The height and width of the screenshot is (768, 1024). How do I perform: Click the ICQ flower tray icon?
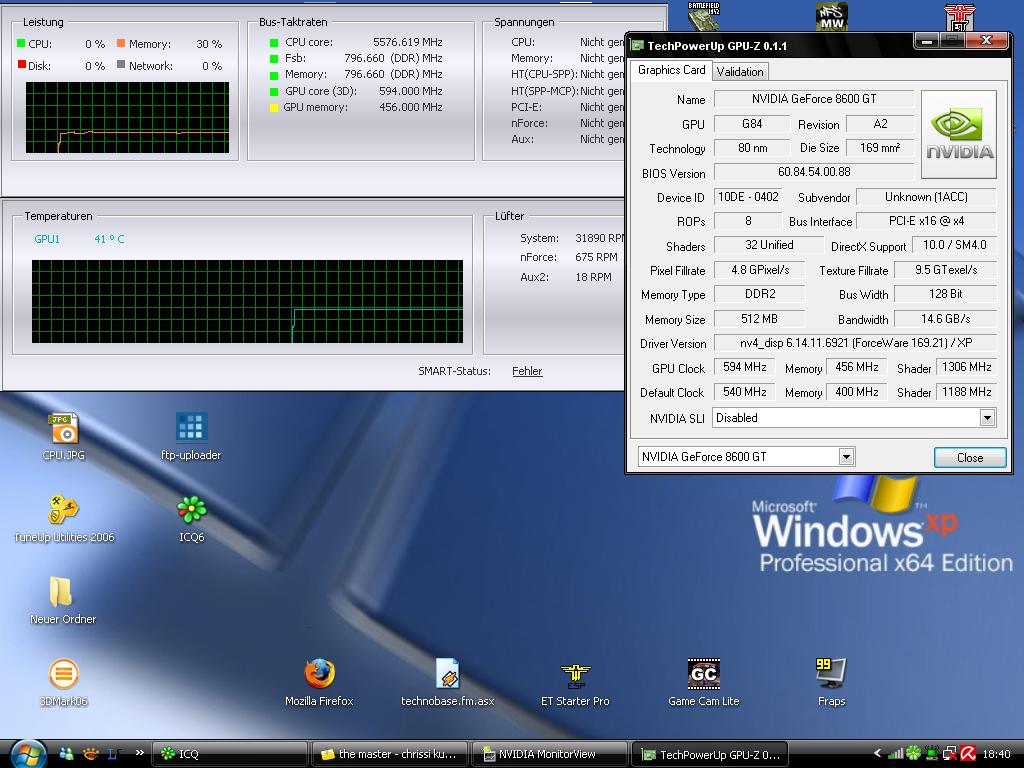913,754
